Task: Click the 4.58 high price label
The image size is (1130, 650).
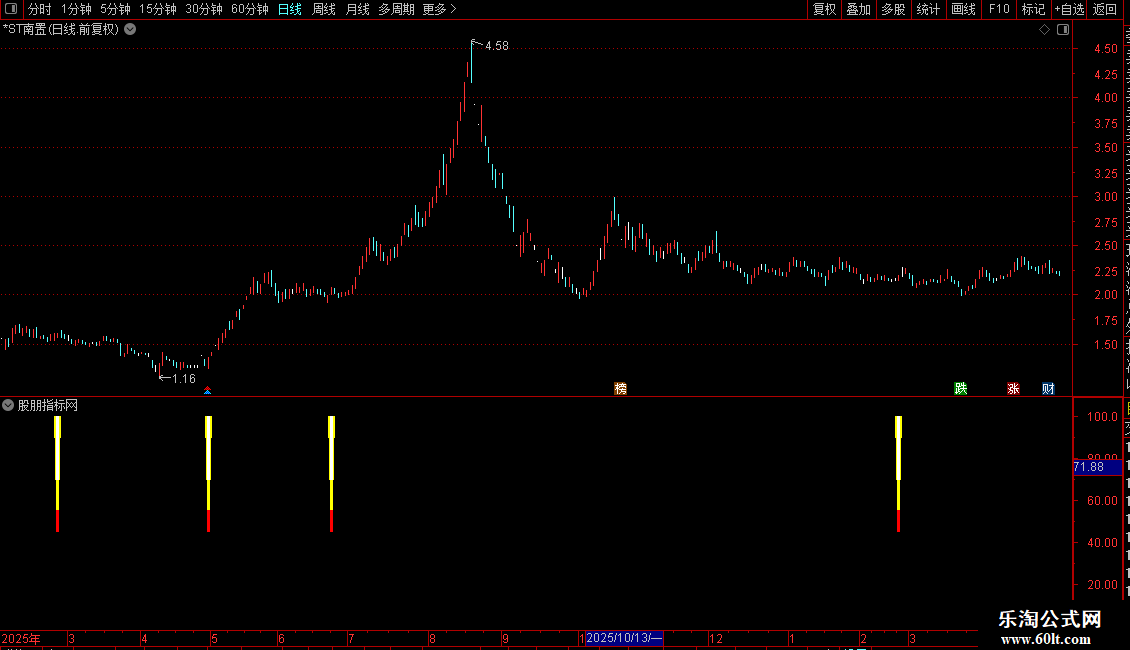Action: (x=497, y=45)
